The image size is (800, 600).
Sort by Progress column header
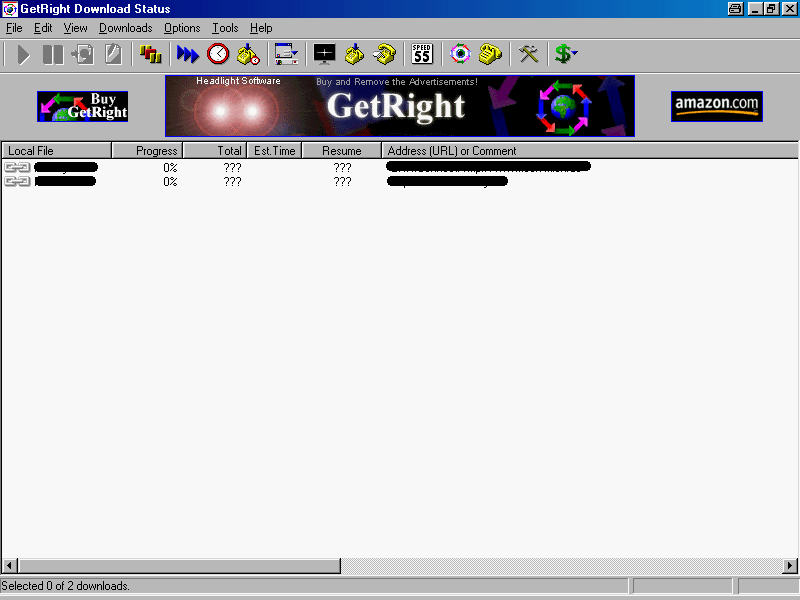[147, 151]
